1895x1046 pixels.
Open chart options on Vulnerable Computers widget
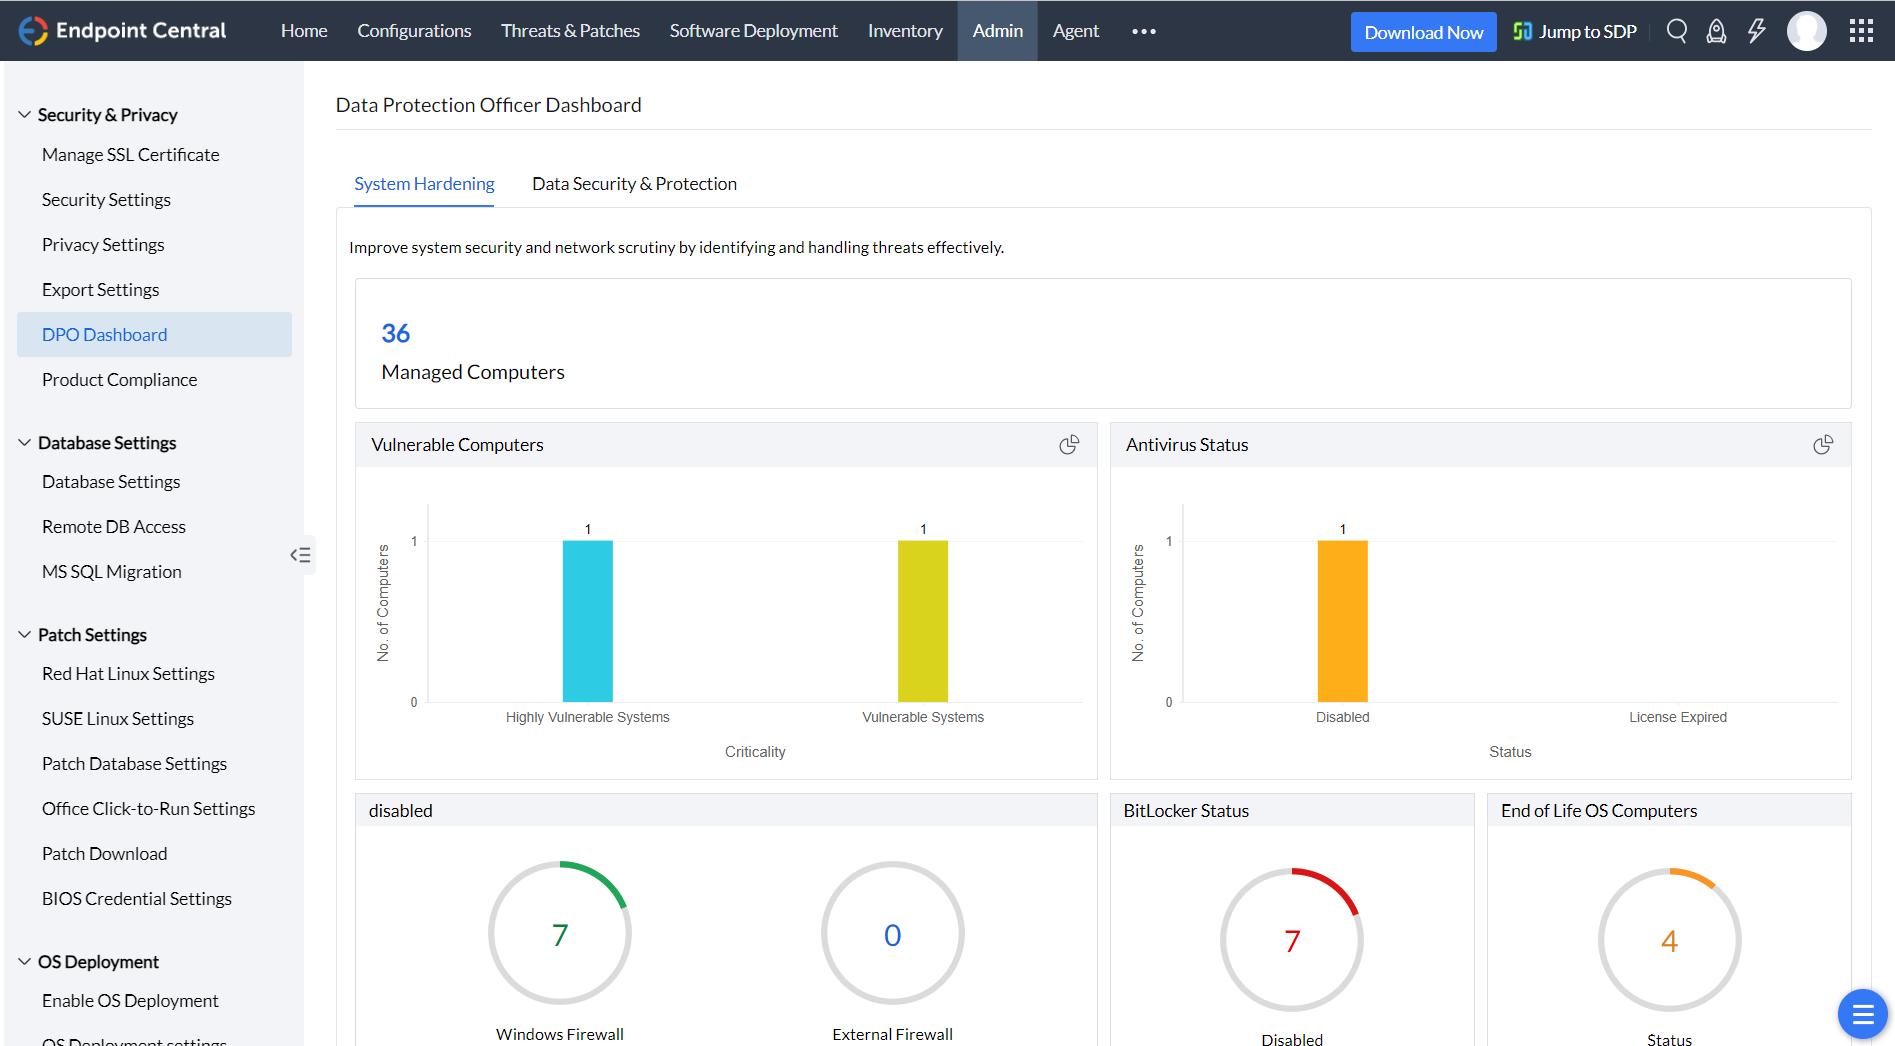pyautogui.click(x=1068, y=444)
